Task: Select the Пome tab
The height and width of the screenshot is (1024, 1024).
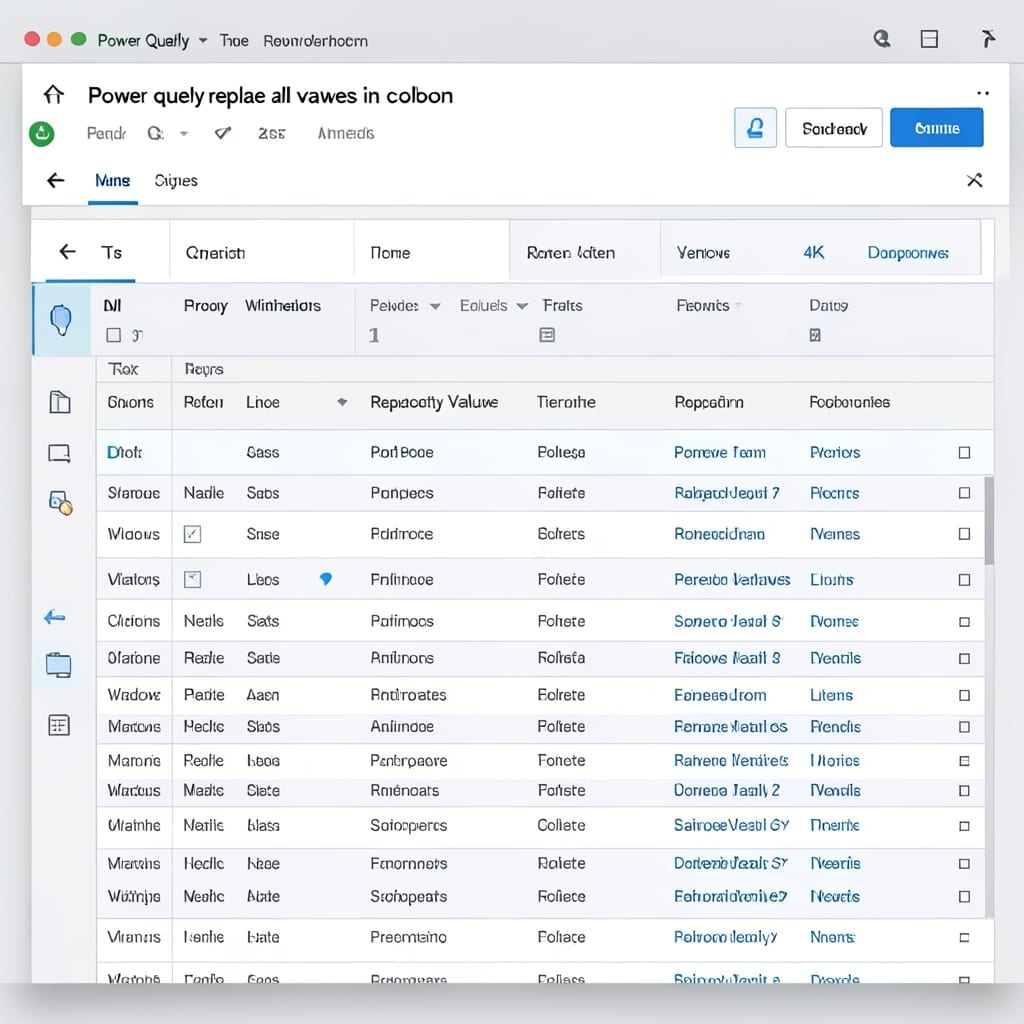Action: click(x=390, y=253)
